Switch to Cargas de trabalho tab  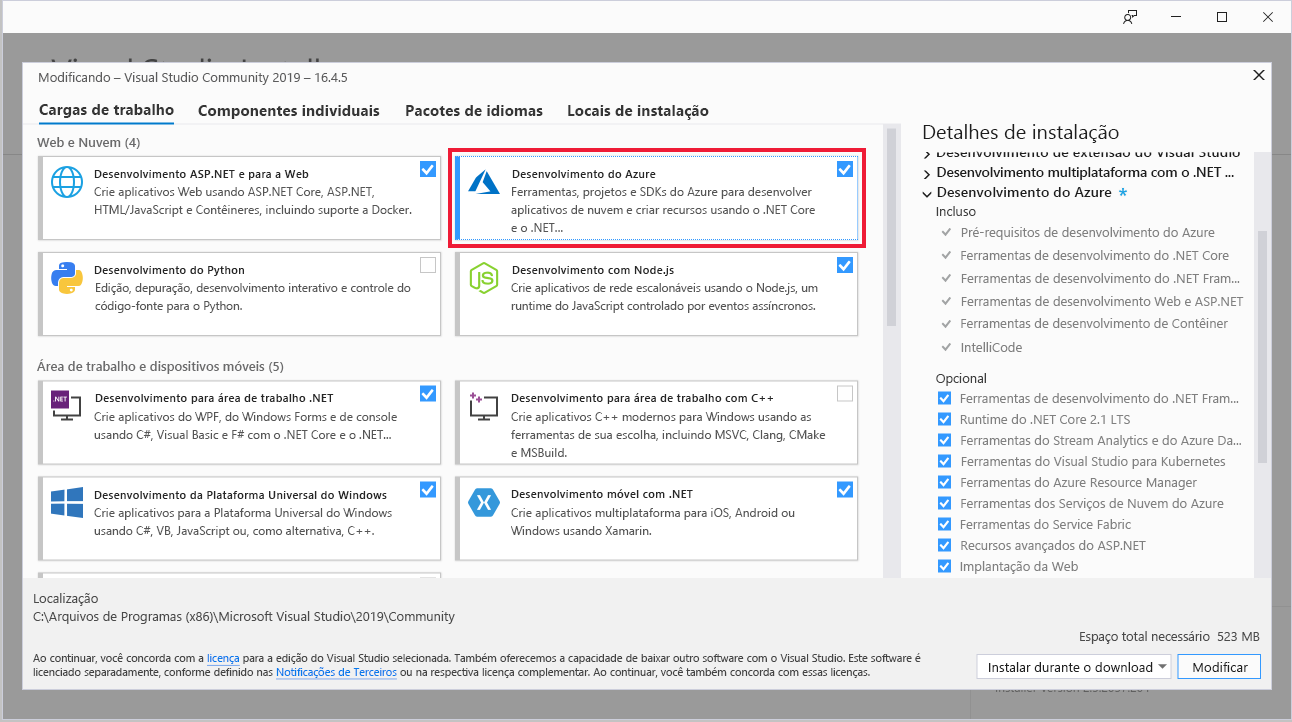(106, 111)
